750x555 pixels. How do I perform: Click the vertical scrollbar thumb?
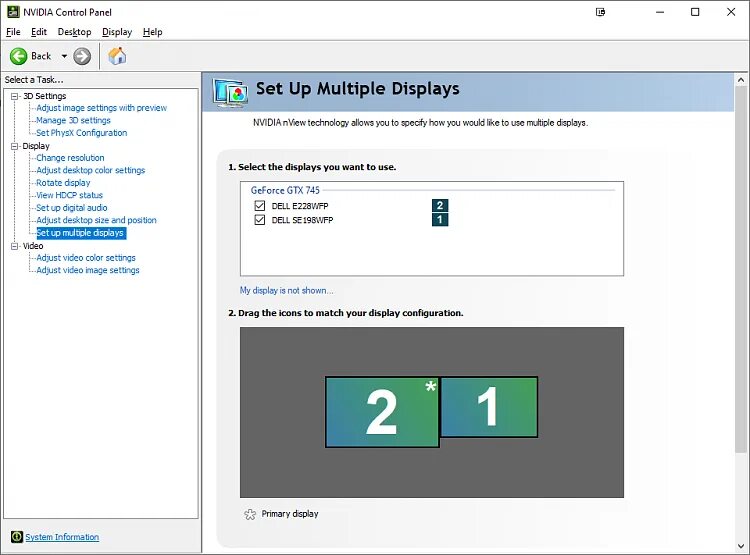pos(741,270)
